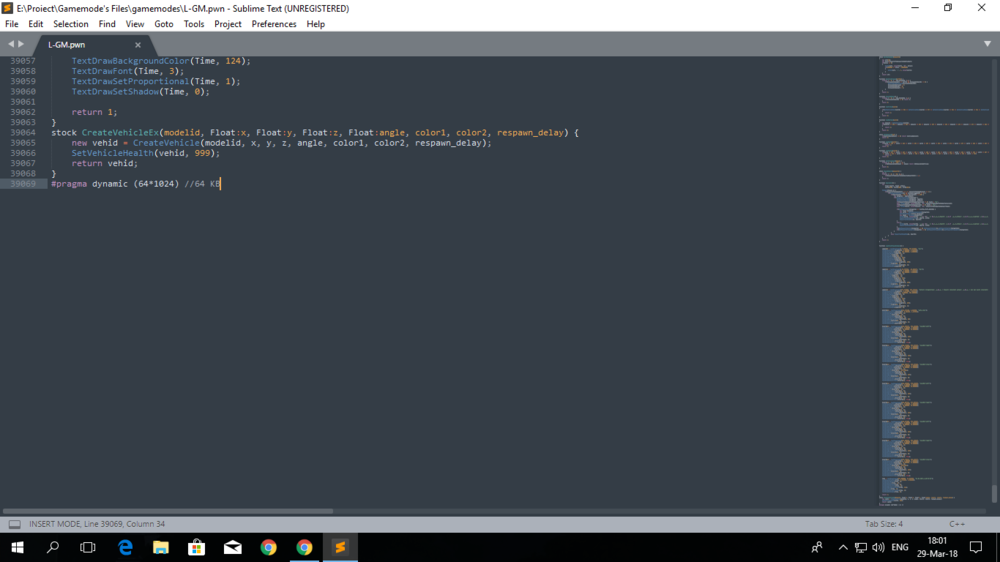Open the network status tray icon
This screenshot has width=1000, height=562.
861,547
